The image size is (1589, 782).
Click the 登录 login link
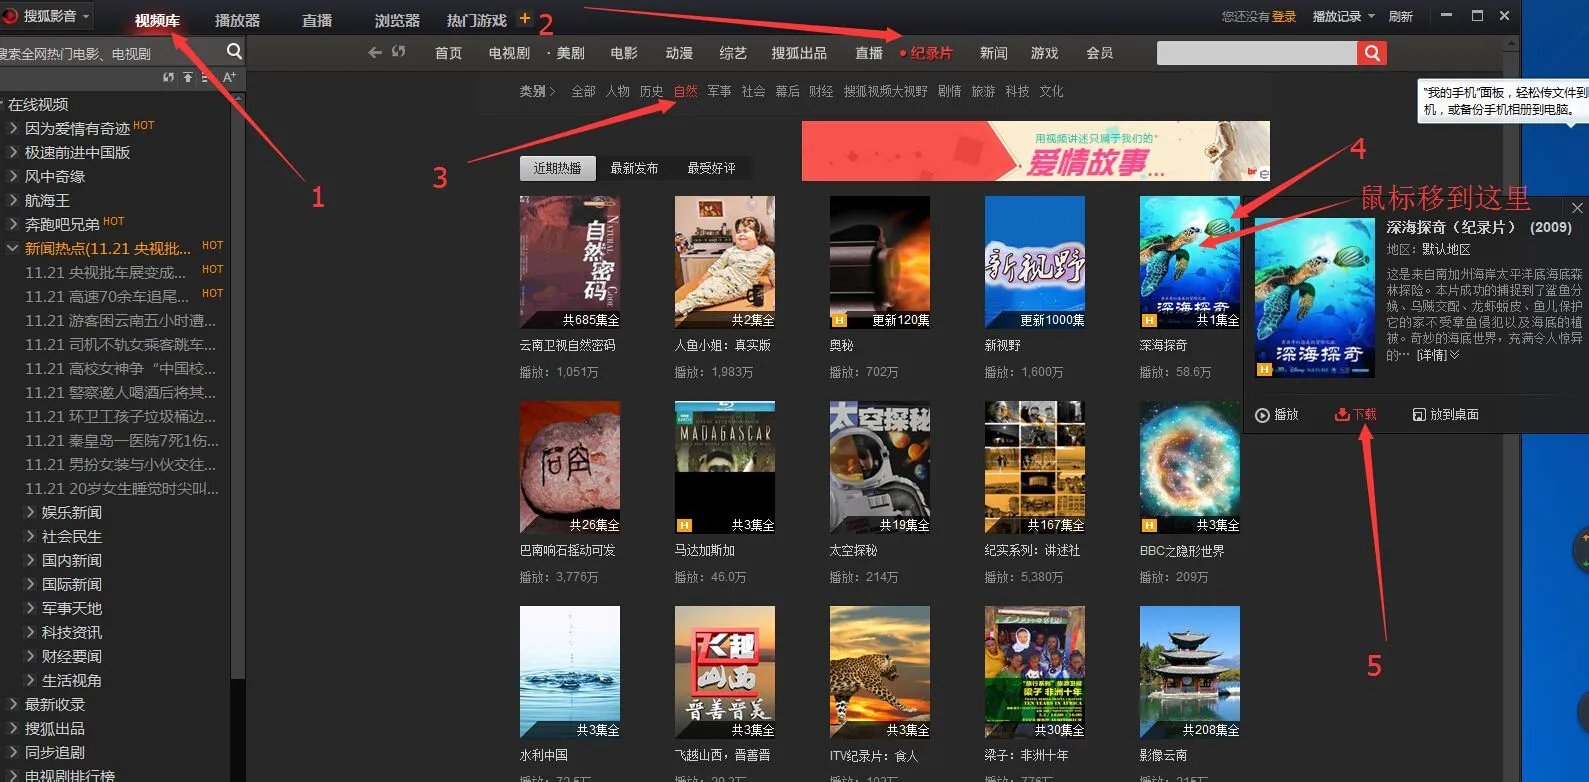coord(1284,17)
